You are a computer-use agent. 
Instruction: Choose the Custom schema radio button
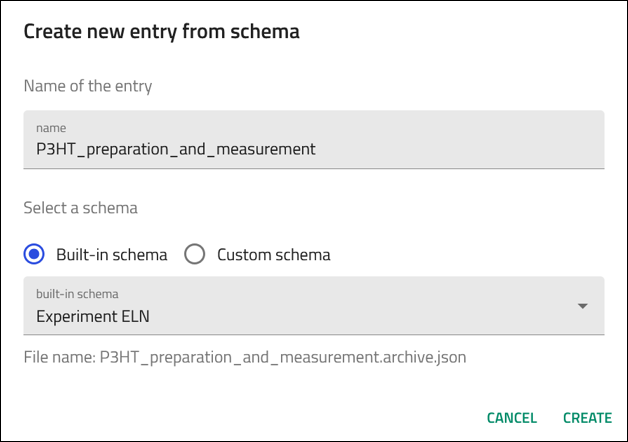click(196, 254)
